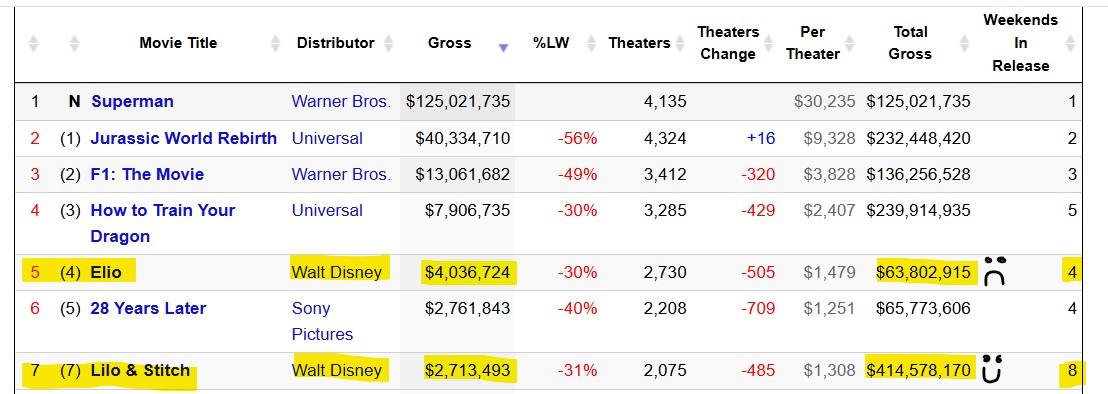Click sort arrows beside Per Theater

coord(849,44)
